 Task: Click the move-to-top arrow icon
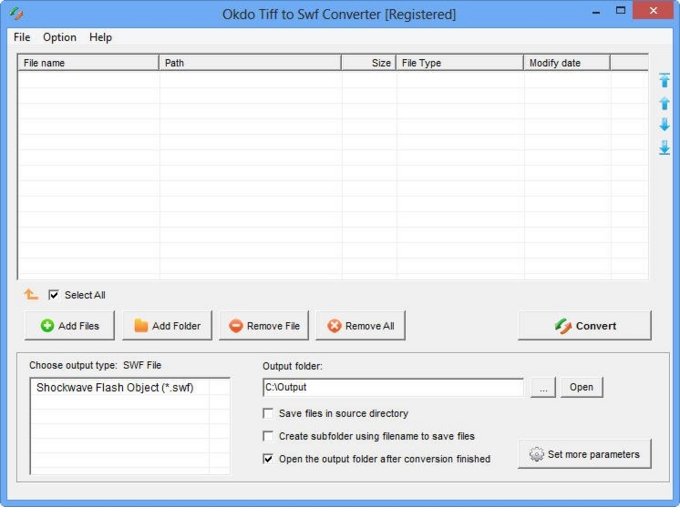(x=664, y=80)
